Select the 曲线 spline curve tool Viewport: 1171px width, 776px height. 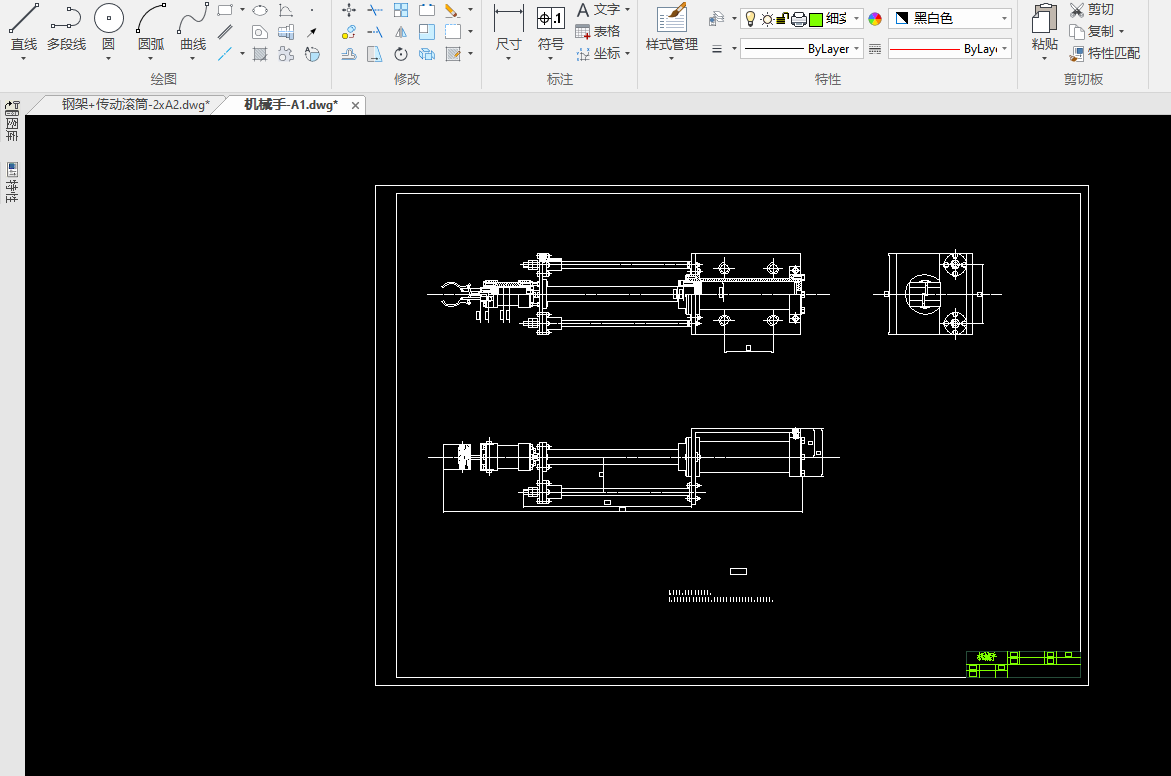(193, 27)
